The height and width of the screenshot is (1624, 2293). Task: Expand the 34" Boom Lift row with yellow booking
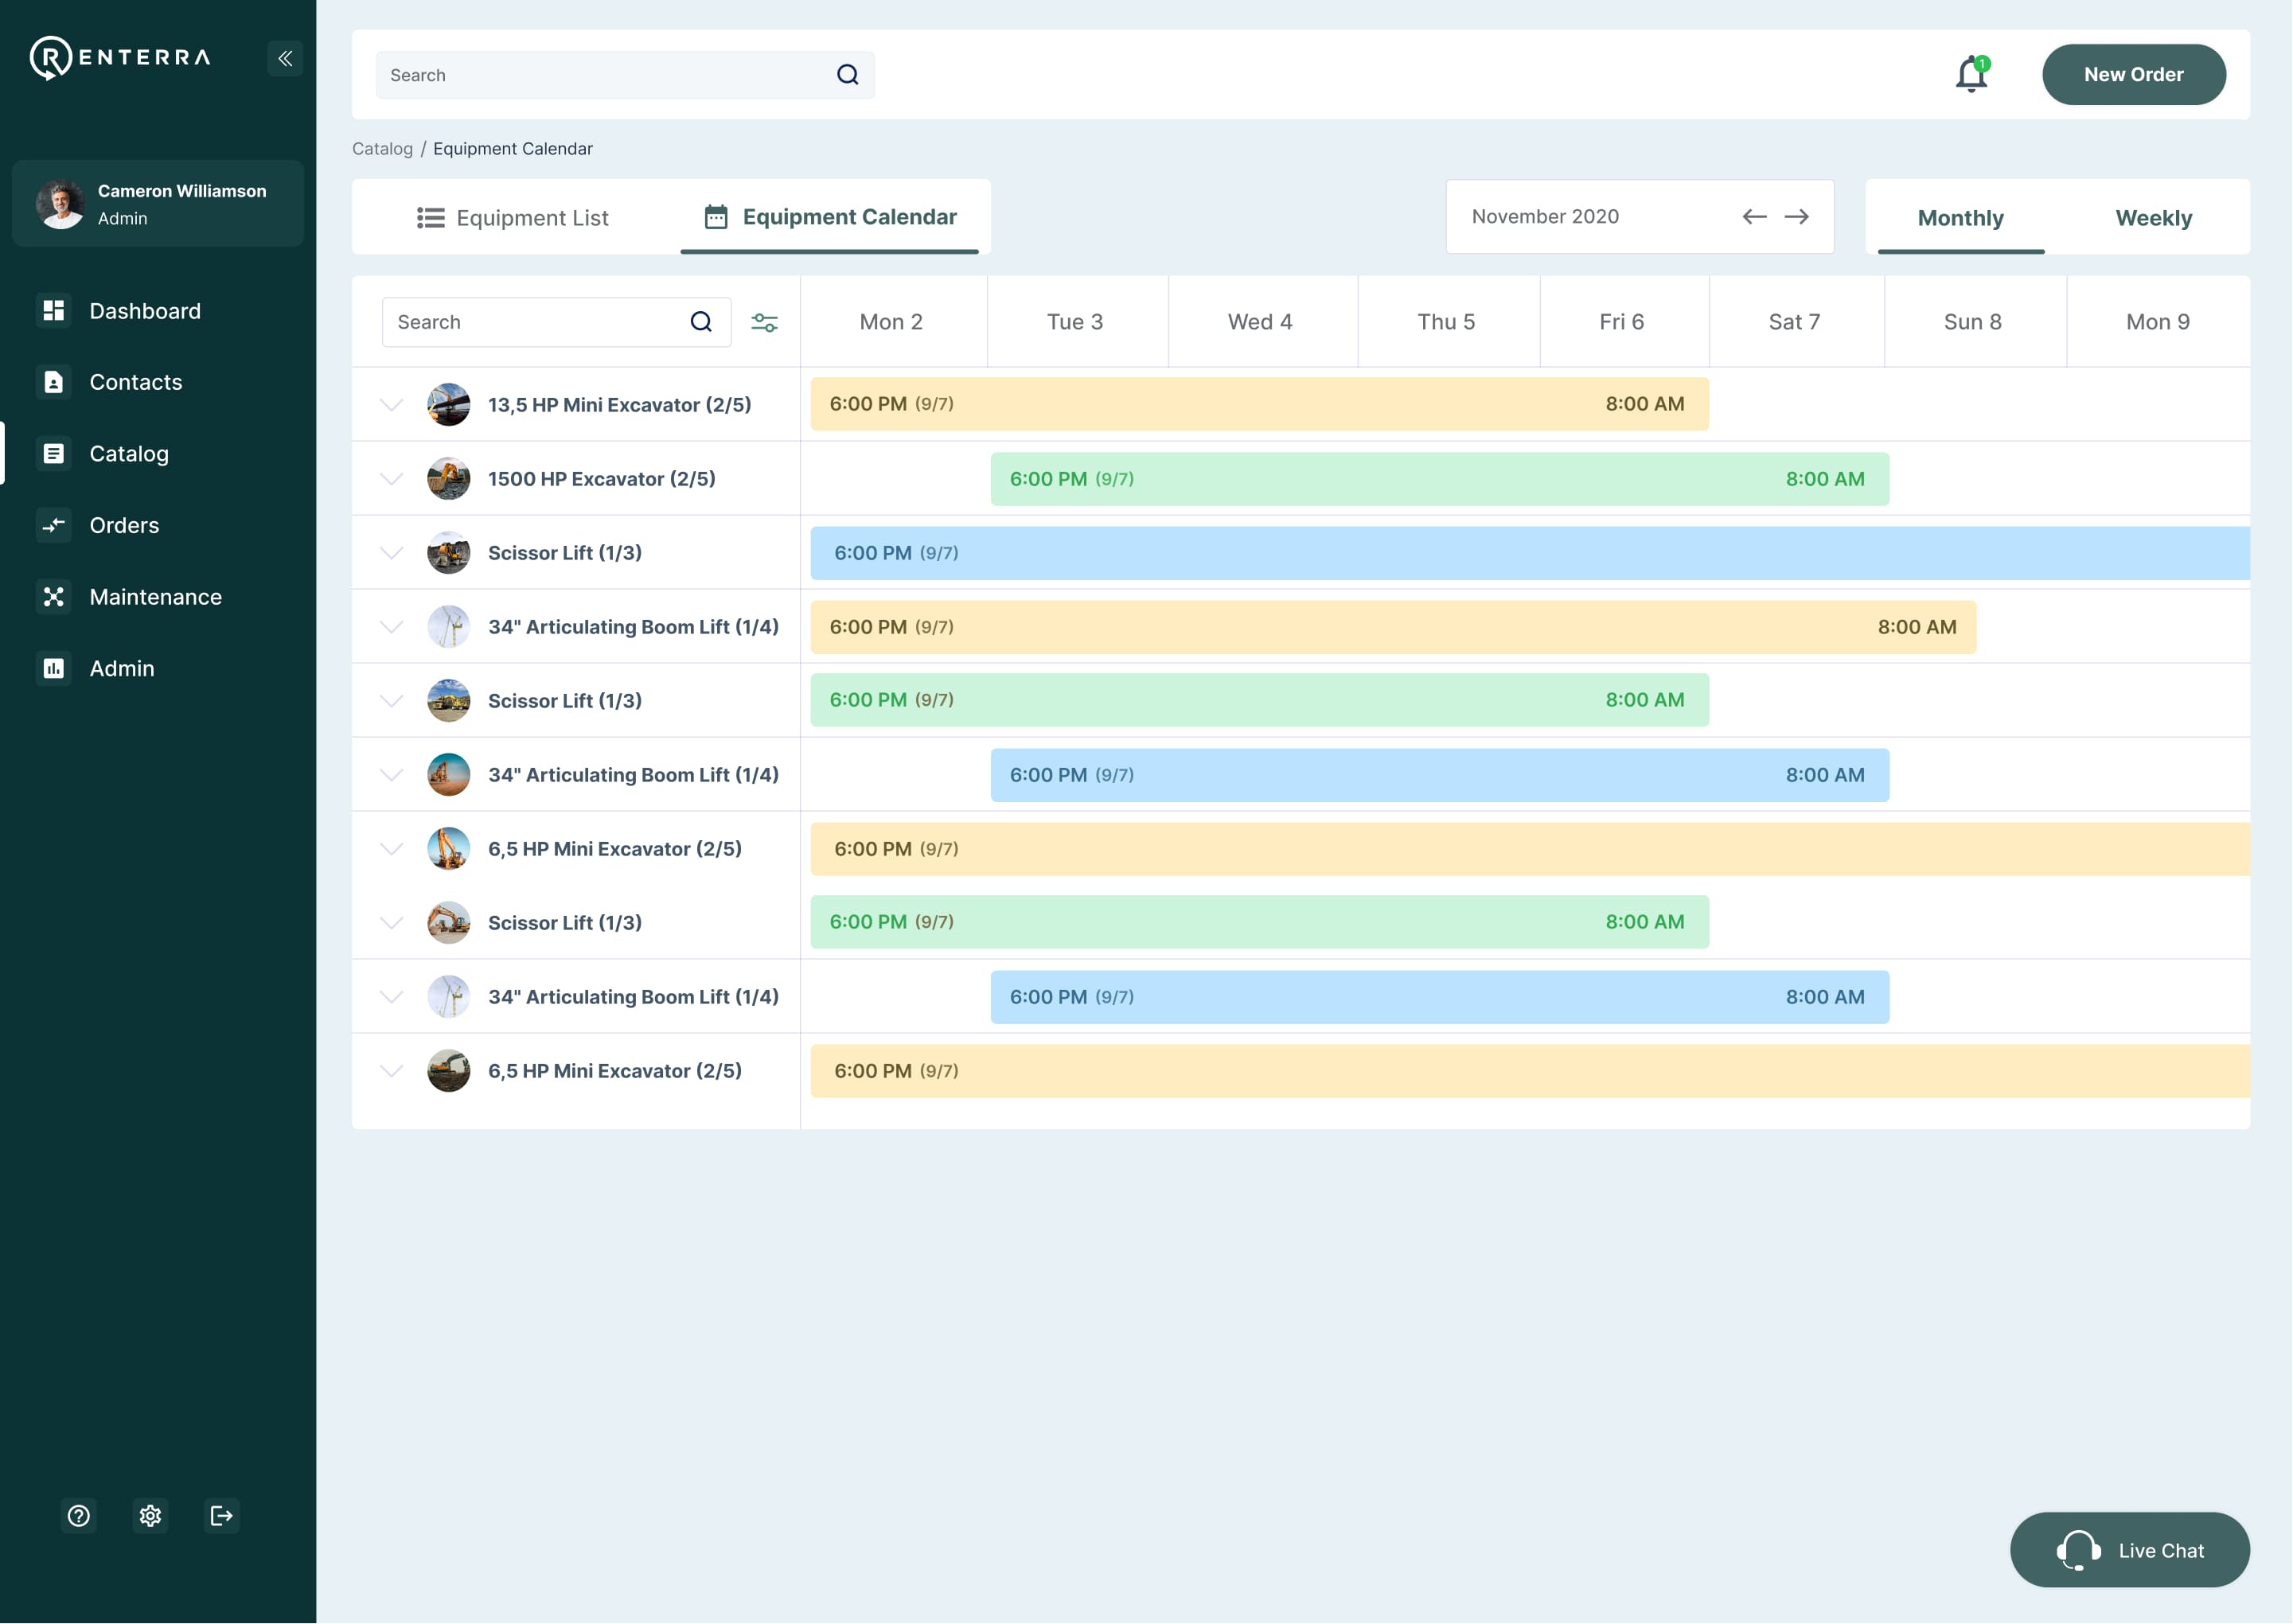[392, 627]
